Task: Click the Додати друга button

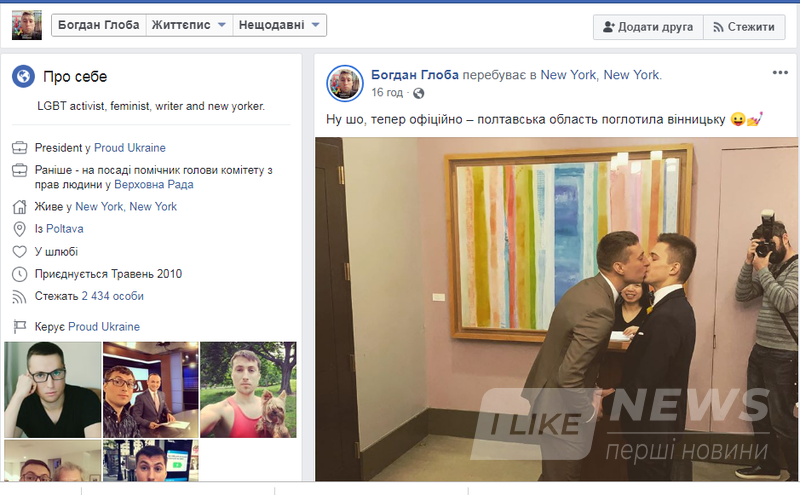Action: tap(648, 27)
